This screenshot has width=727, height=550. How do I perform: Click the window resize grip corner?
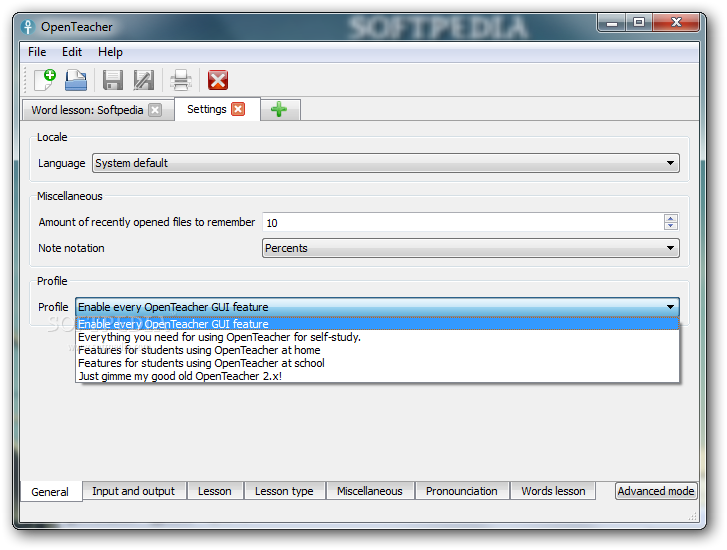pyautogui.click(x=693, y=516)
